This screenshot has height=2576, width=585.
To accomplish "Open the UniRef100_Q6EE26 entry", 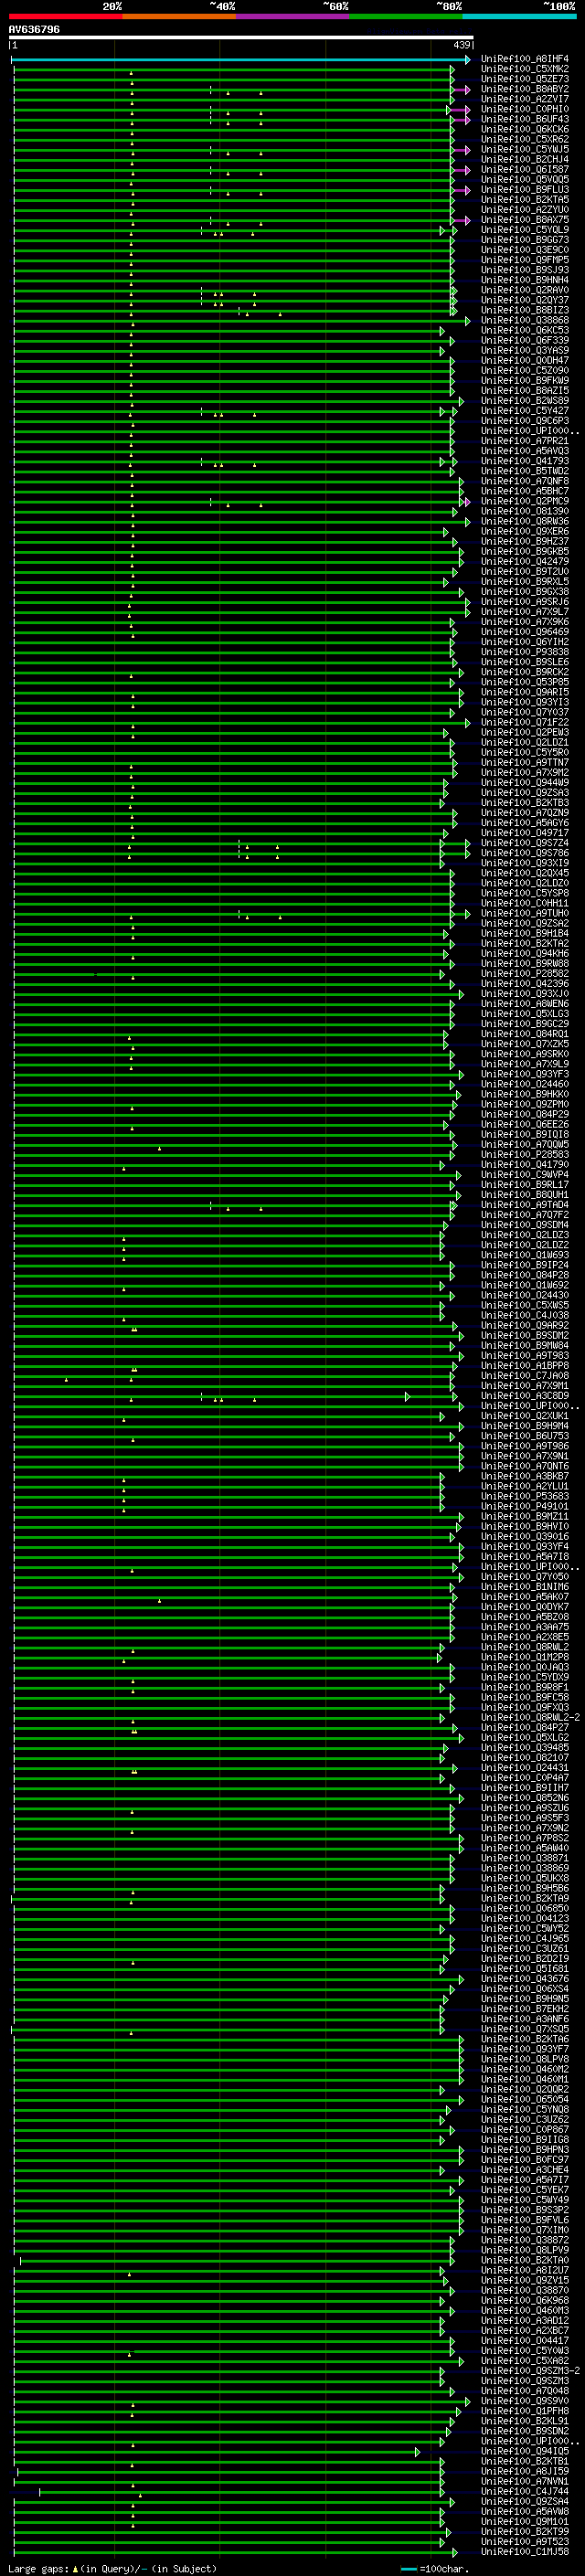I will (x=525, y=1124).
